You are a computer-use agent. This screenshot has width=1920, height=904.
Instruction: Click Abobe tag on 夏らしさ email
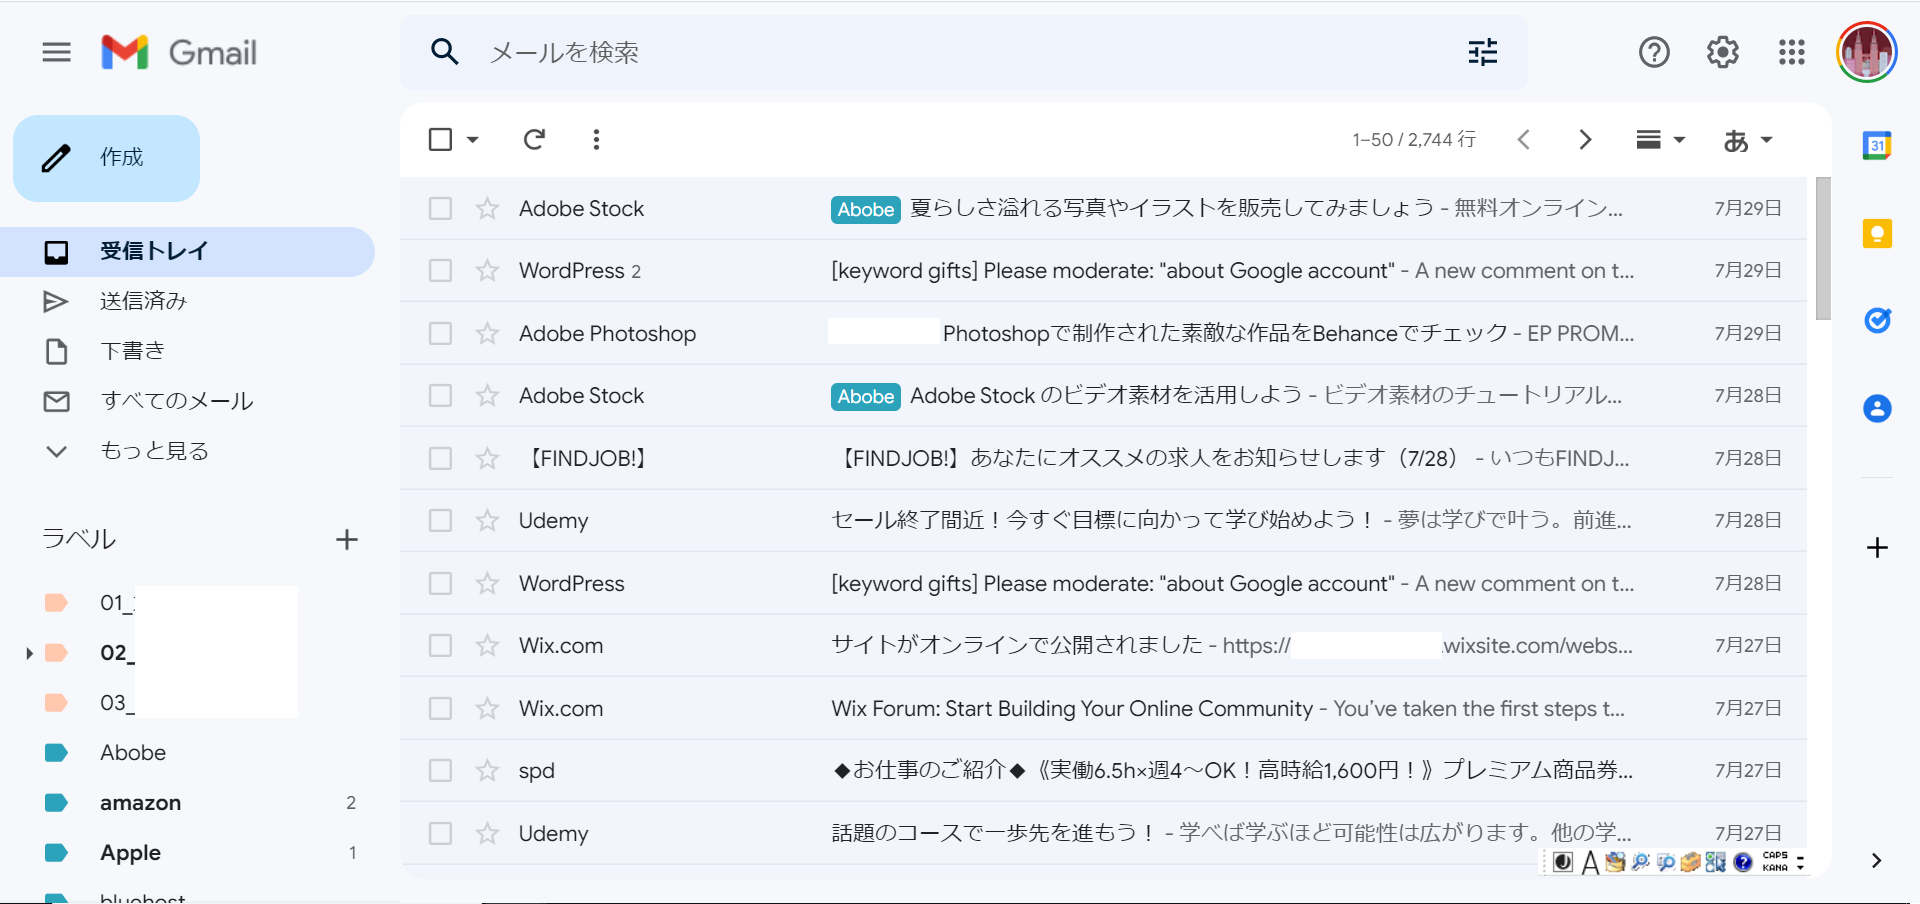[866, 209]
